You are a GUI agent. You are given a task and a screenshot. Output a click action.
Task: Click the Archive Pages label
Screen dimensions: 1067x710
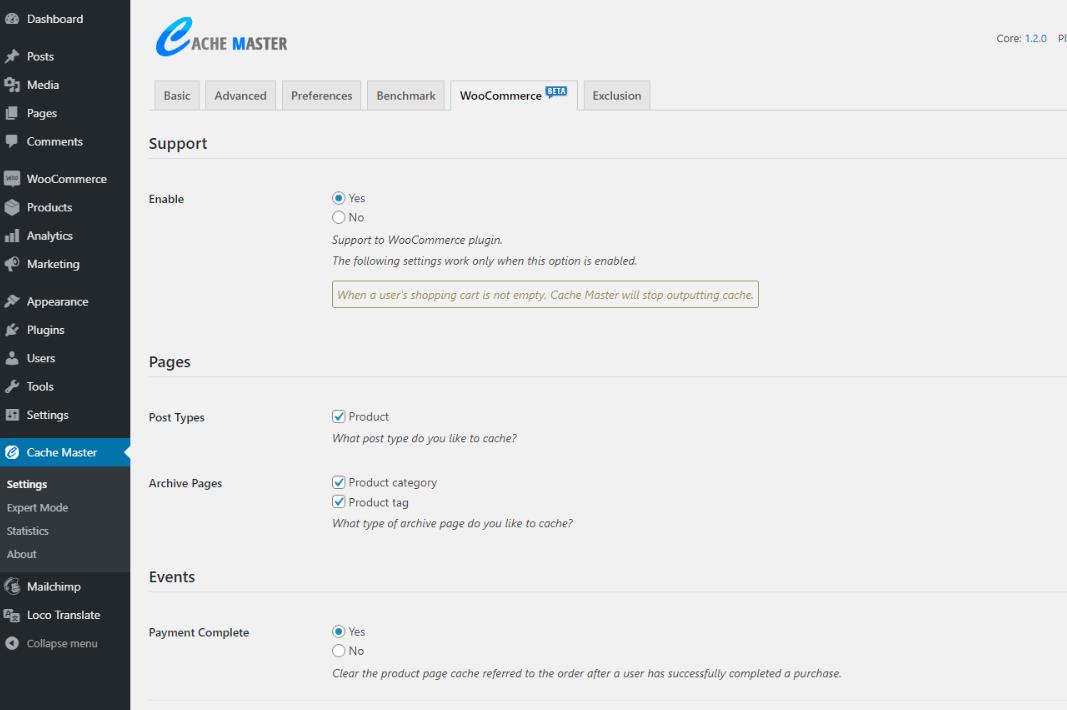click(185, 483)
